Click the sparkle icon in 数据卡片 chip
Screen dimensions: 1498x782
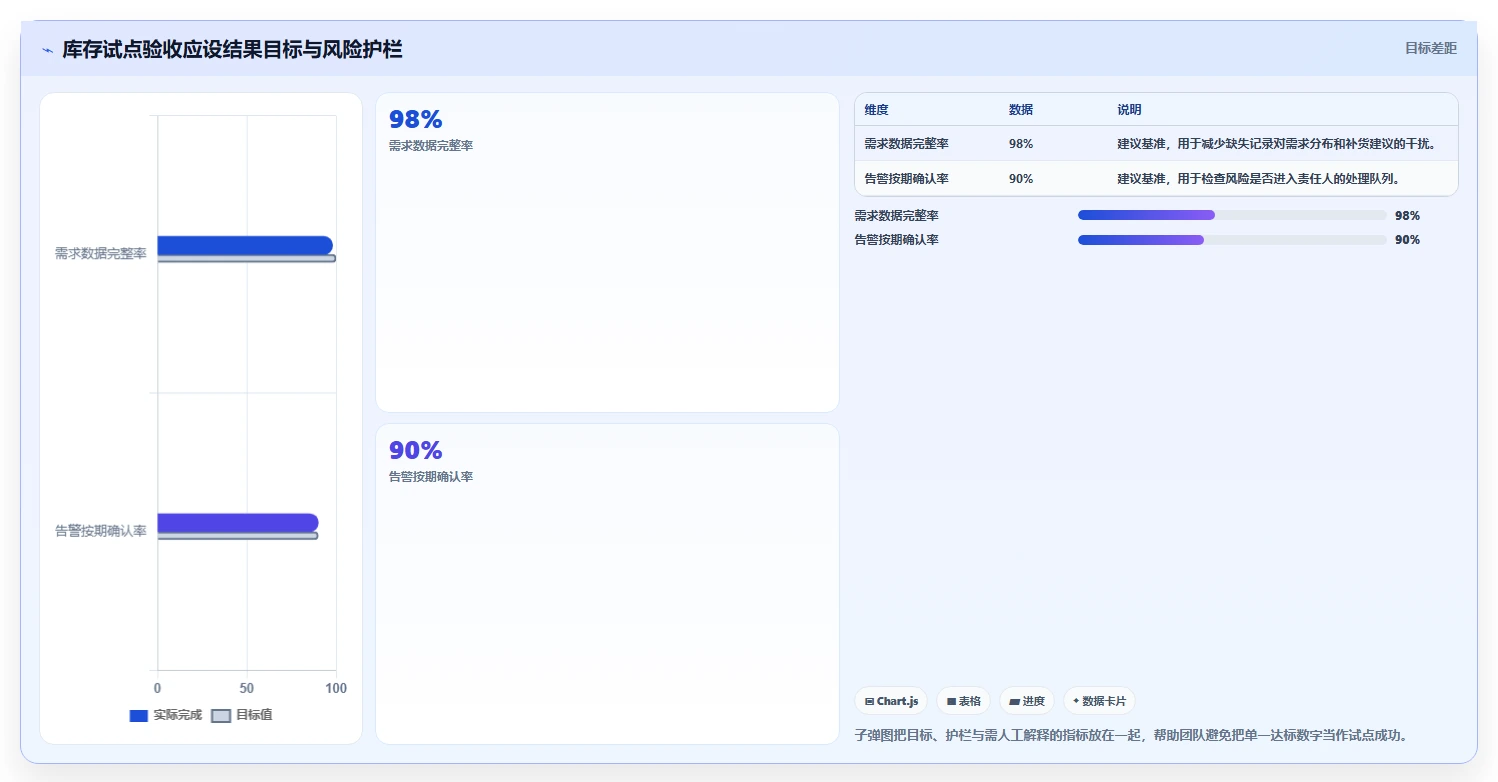point(1076,701)
